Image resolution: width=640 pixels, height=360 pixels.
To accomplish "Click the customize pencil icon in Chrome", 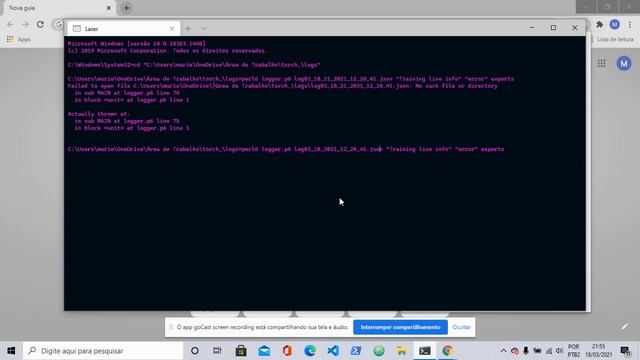I will (x=625, y=326).
